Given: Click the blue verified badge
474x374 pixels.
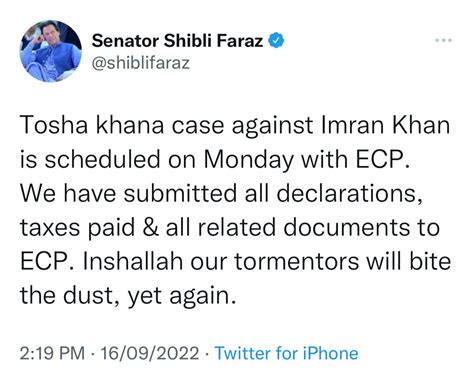Looking at the screenshot, I should pos(276,41).
